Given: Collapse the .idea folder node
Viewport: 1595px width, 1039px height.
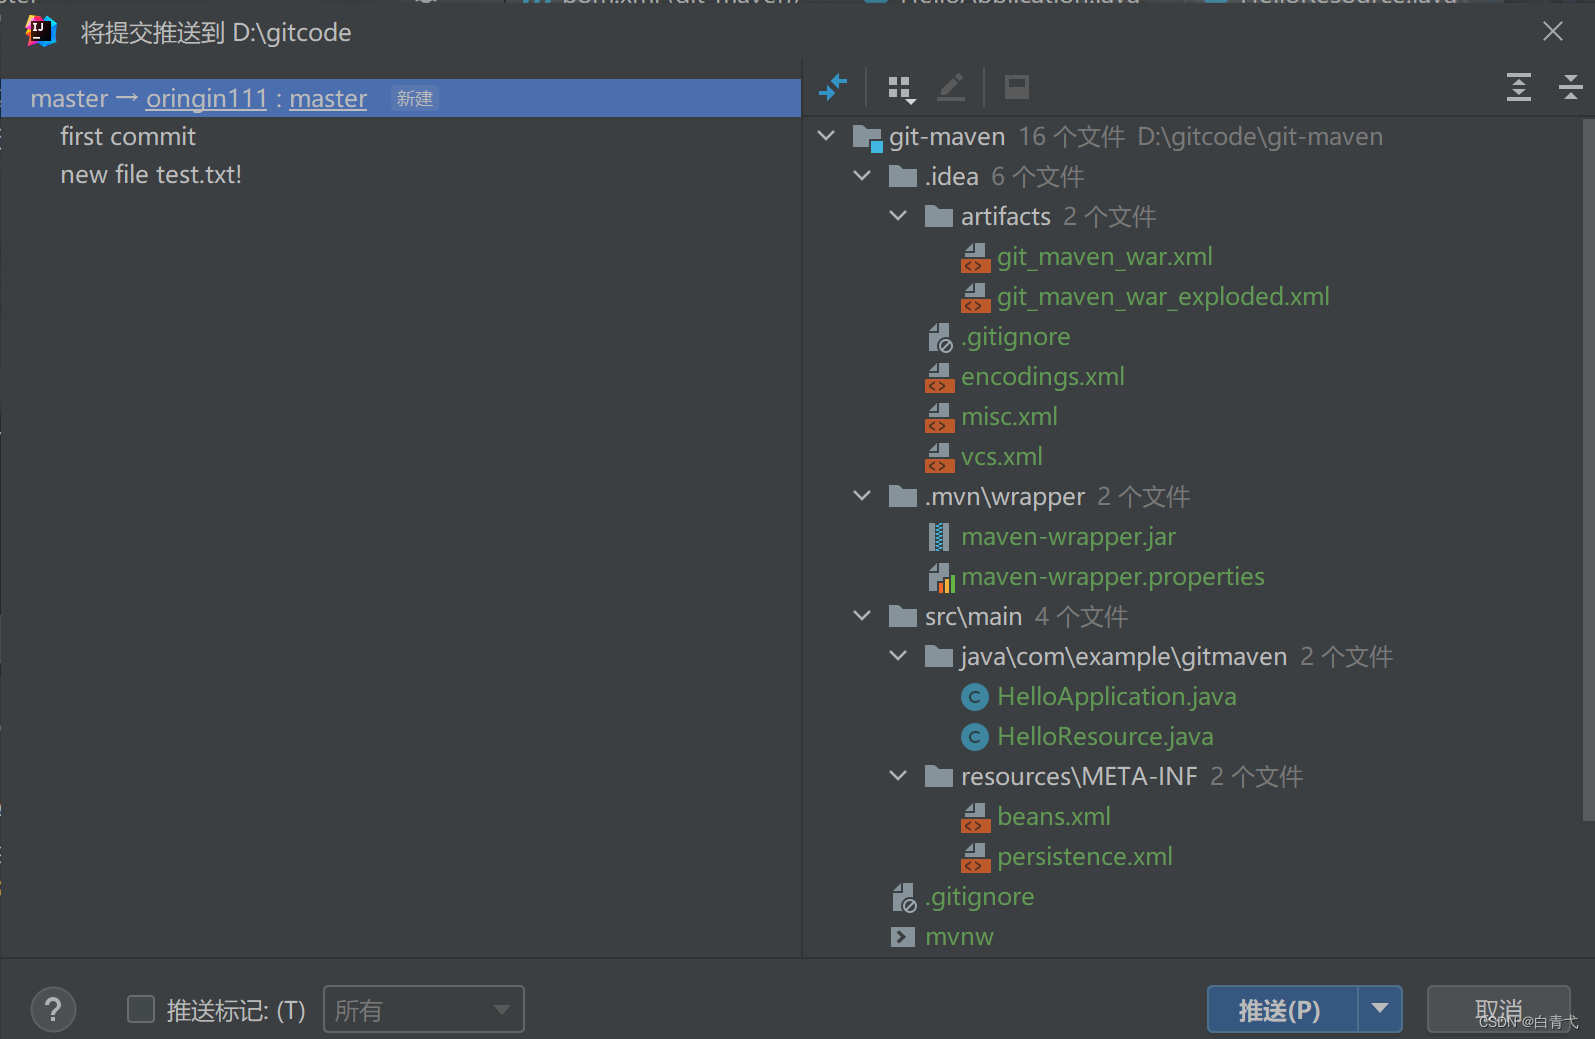Looking at the screenshot, I should pos(862,176).
